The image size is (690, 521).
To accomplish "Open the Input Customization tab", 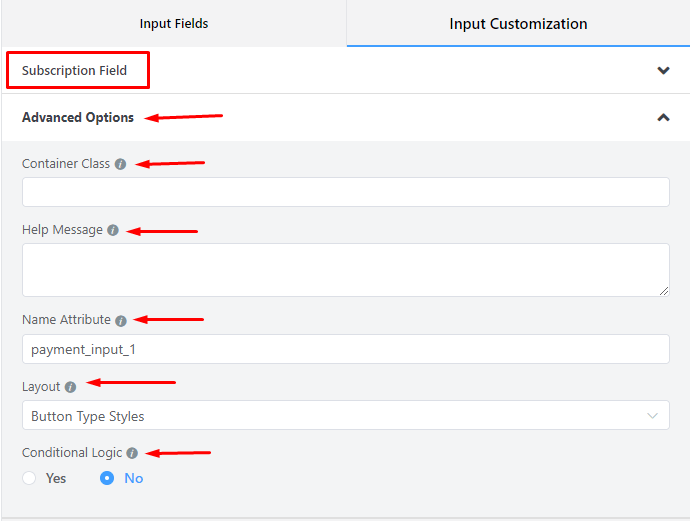I will (x=518, y=23).
